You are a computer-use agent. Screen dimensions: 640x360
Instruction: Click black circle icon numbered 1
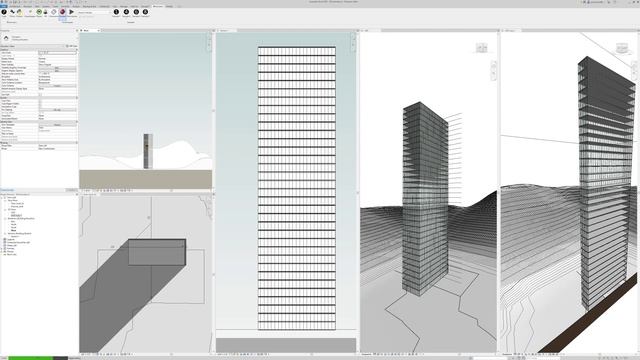click(116, 12)
